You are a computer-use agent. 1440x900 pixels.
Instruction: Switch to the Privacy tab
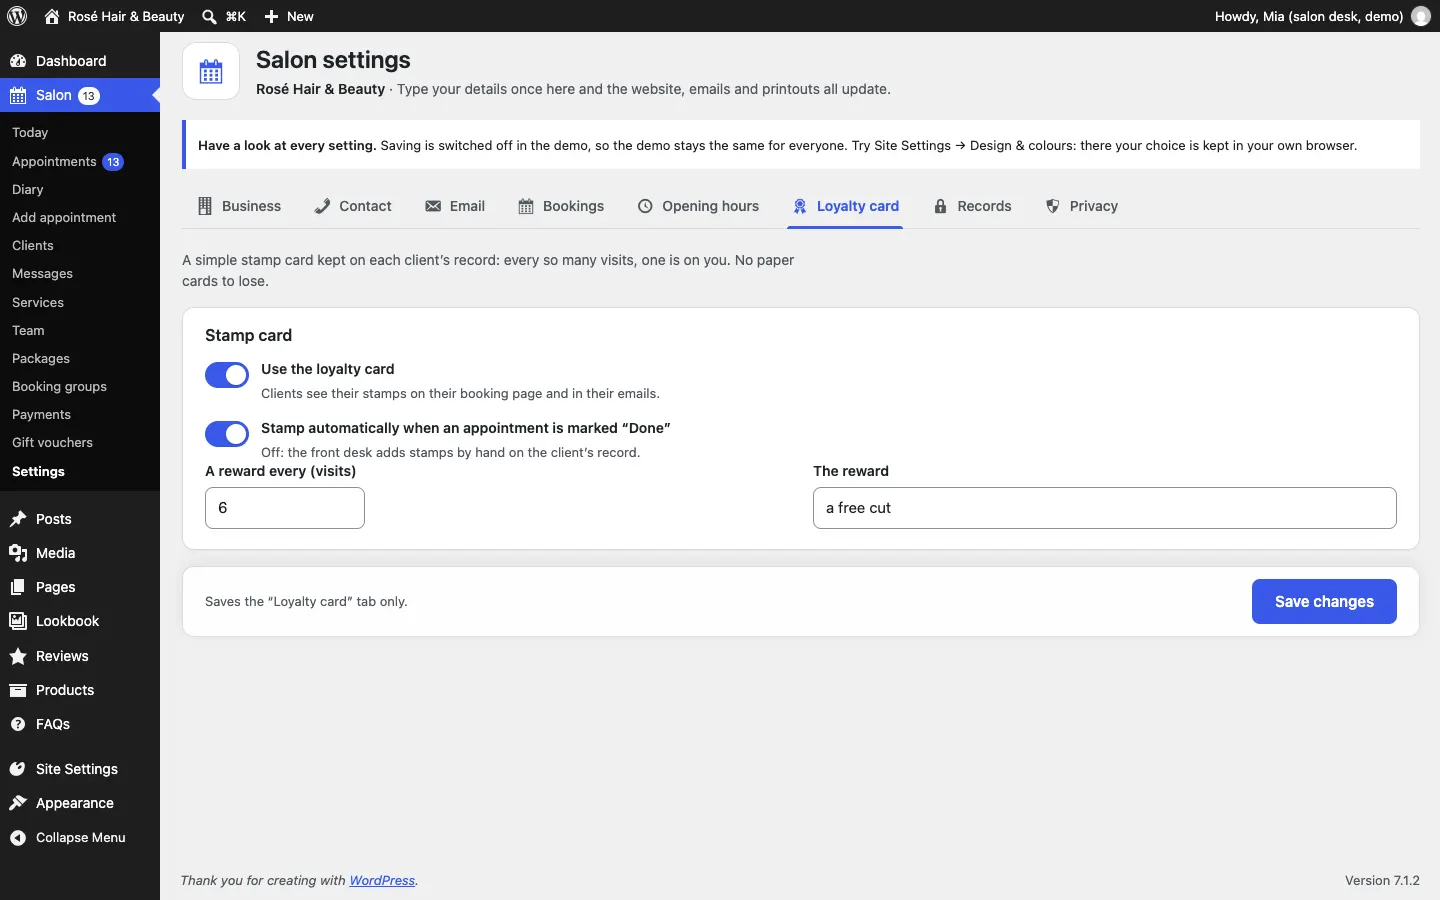click(x=1081, y=206)
